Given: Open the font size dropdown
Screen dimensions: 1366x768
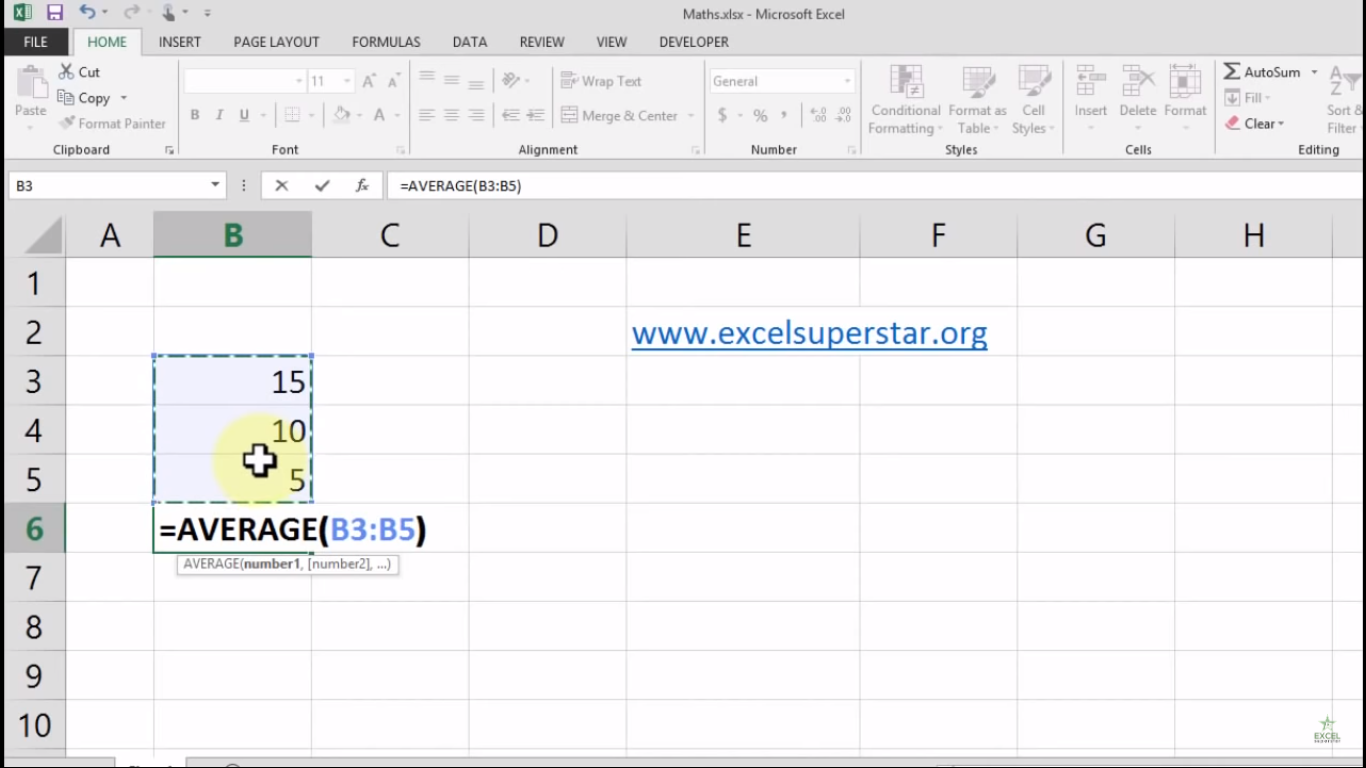Looking at the screenshot, I should (x=347, y=81).
